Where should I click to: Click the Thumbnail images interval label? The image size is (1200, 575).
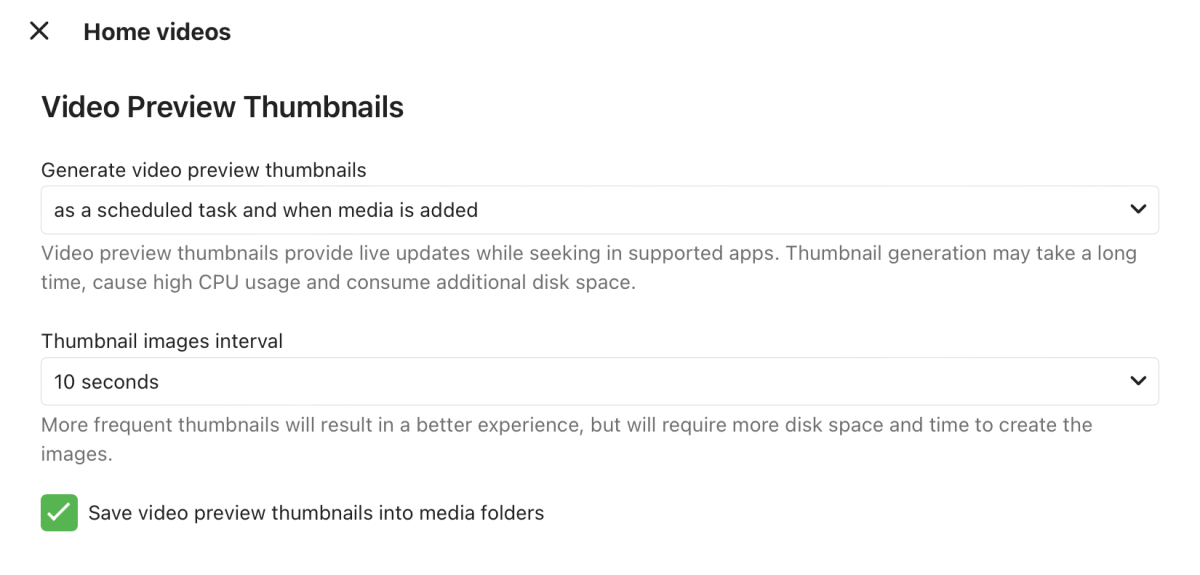coord(162,341)
